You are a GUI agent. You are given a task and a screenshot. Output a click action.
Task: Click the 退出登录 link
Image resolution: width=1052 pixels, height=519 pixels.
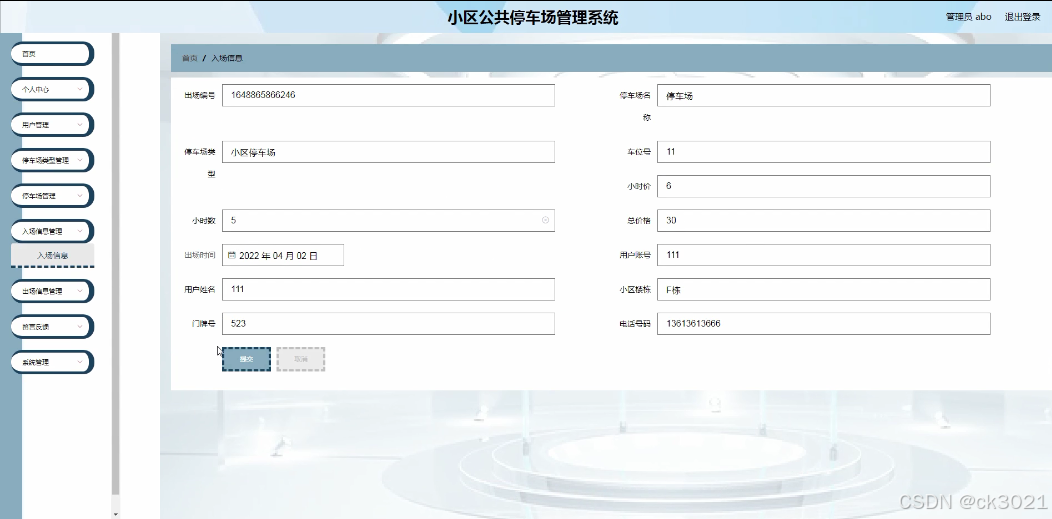tap(1022, 17)
